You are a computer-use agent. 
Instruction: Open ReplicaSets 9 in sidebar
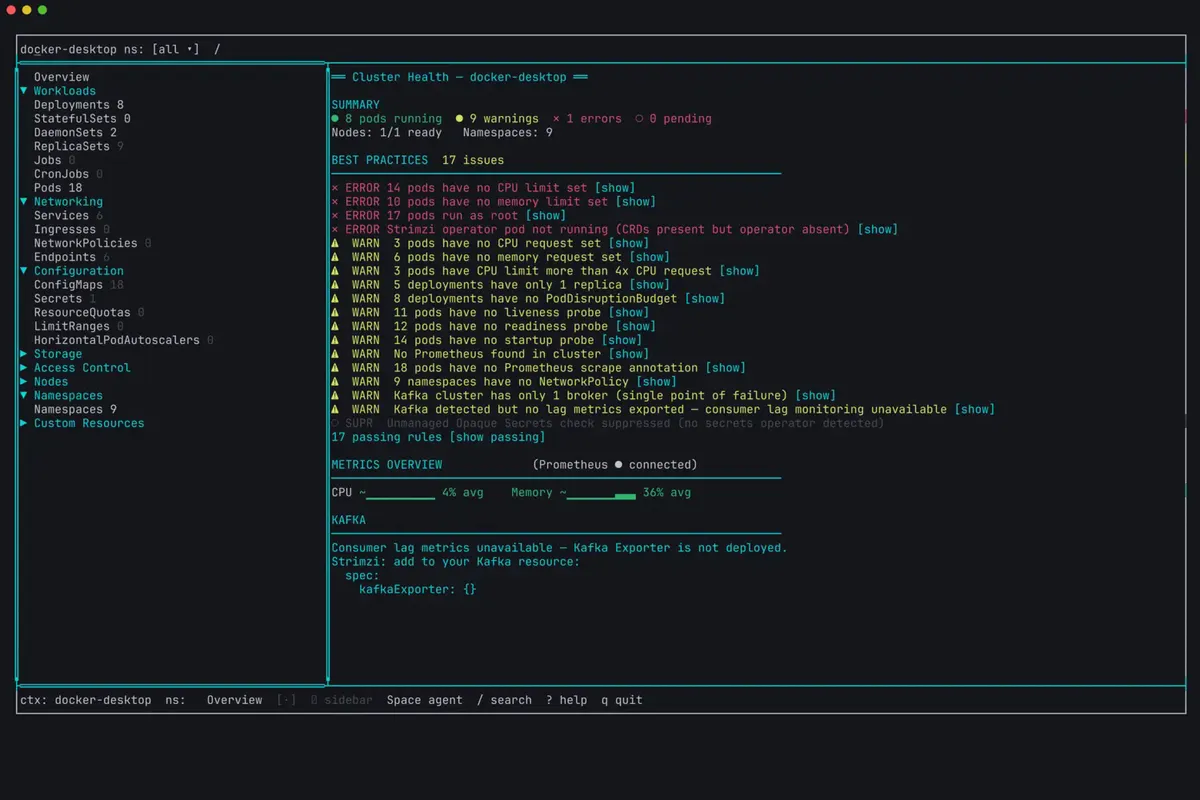tap(79, 147)
